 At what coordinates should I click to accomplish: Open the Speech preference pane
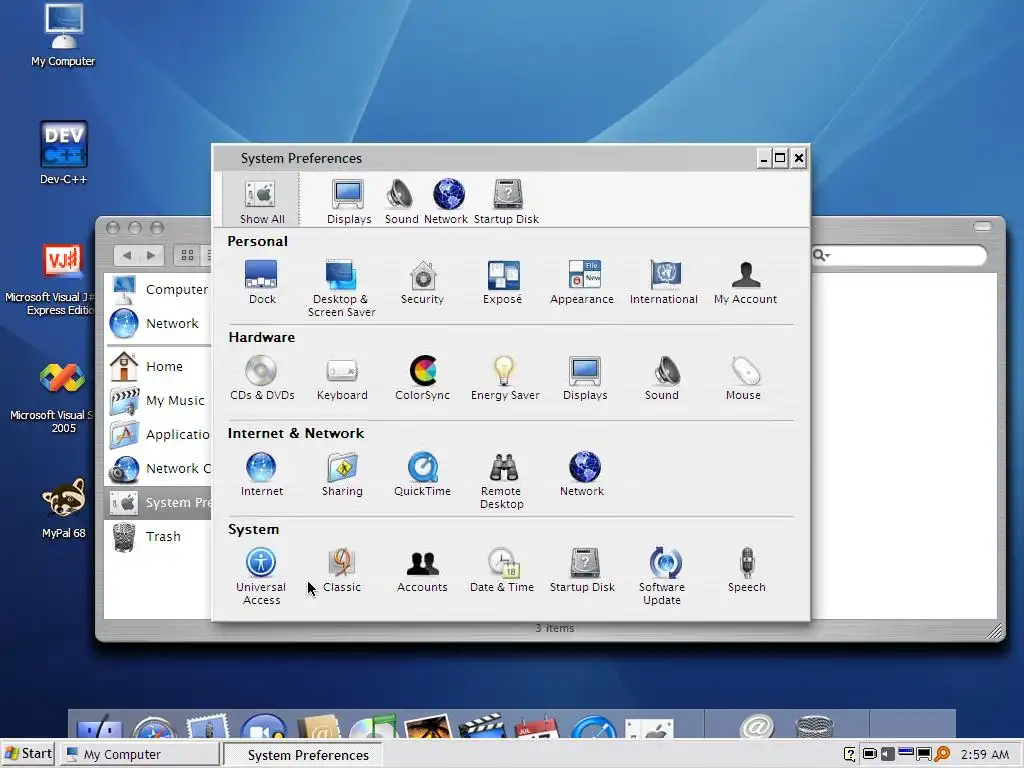[746, 570]
